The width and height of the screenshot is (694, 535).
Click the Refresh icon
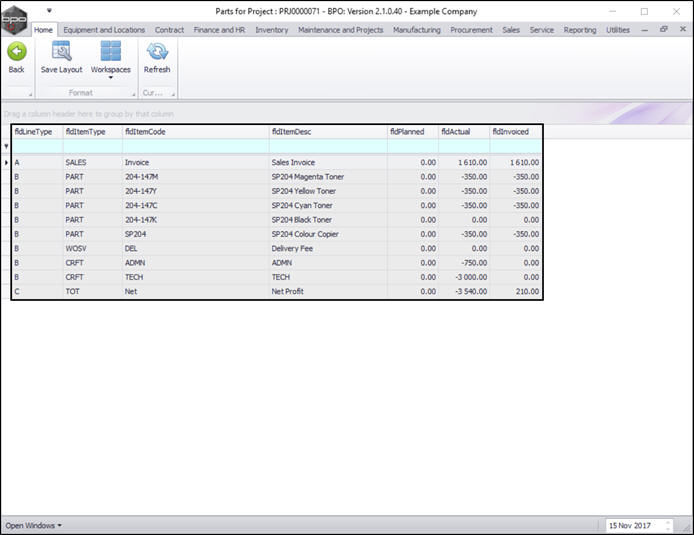coord(157,51)
